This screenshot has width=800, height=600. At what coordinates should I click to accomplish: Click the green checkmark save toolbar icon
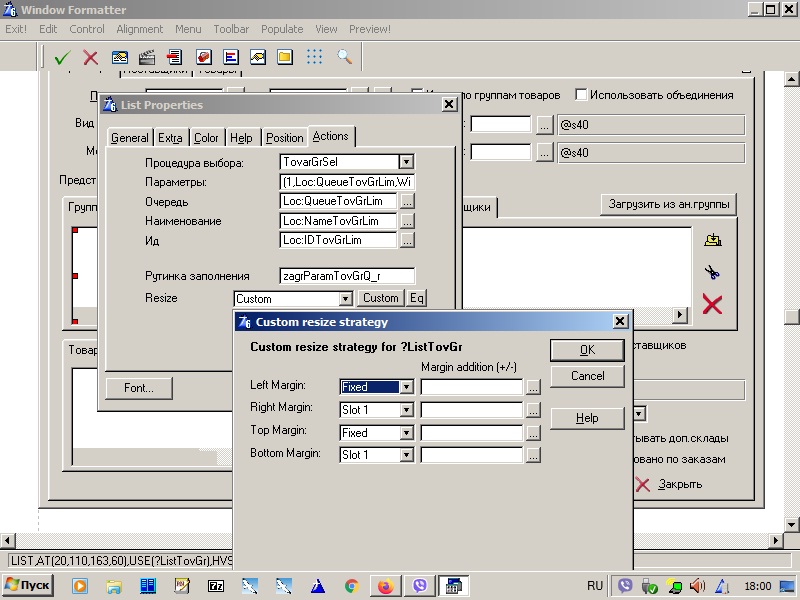pos(62,57)
